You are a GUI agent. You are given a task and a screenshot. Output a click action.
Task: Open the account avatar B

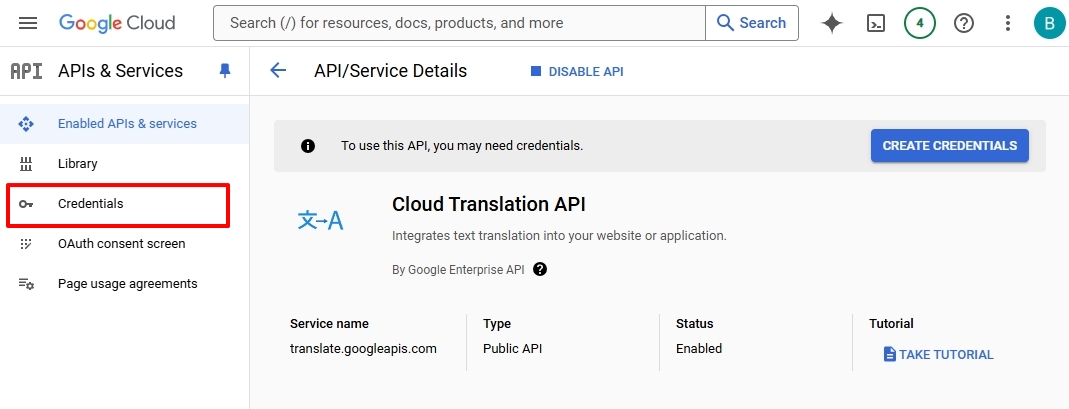(x=1049, y=23)
